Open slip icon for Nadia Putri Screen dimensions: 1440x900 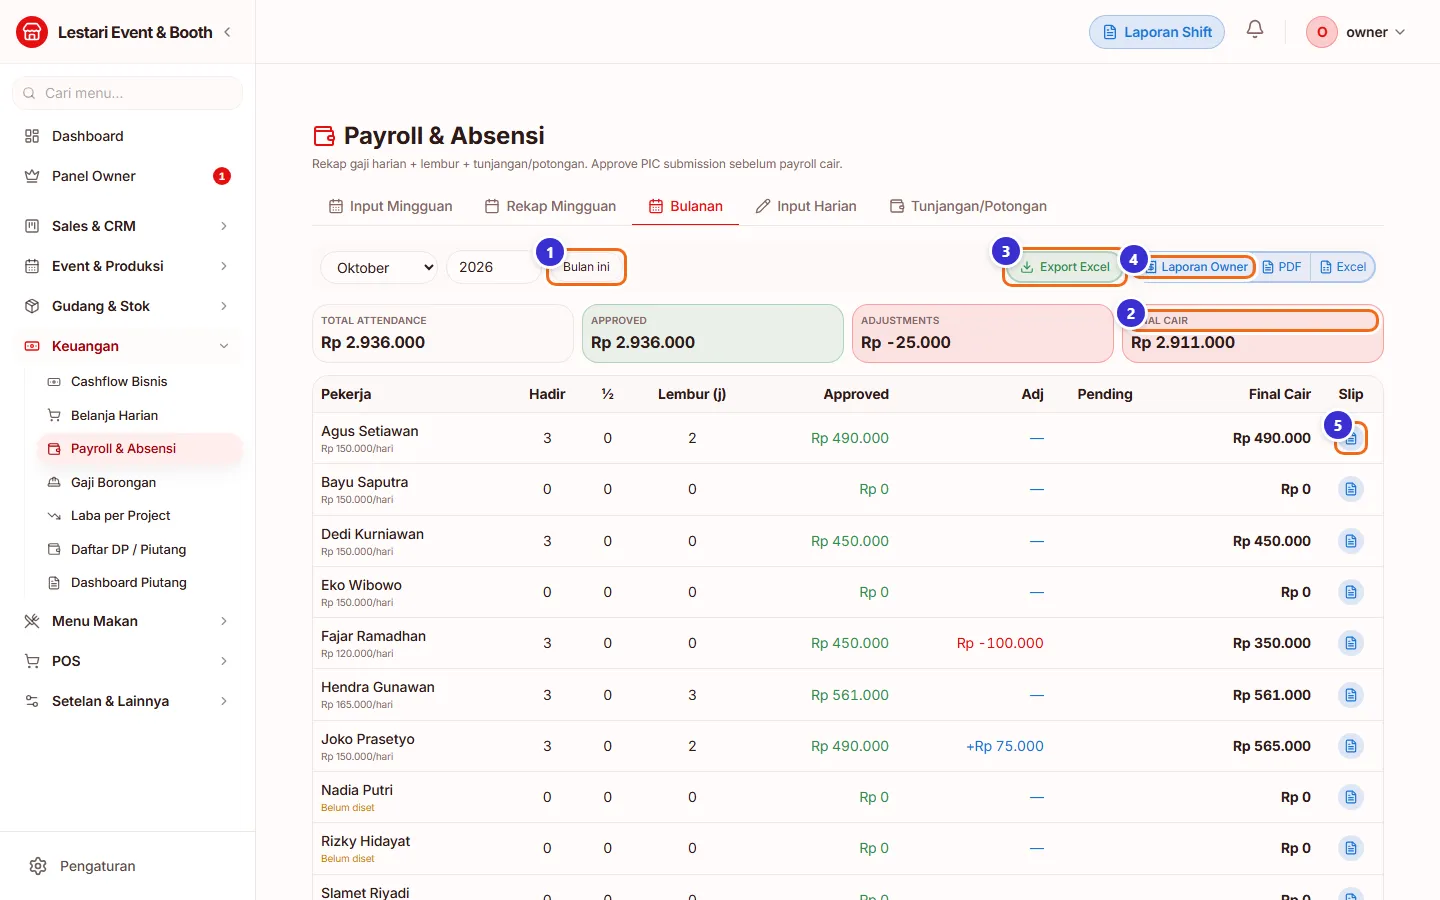pyautogui.click(x=1351, y=797)
